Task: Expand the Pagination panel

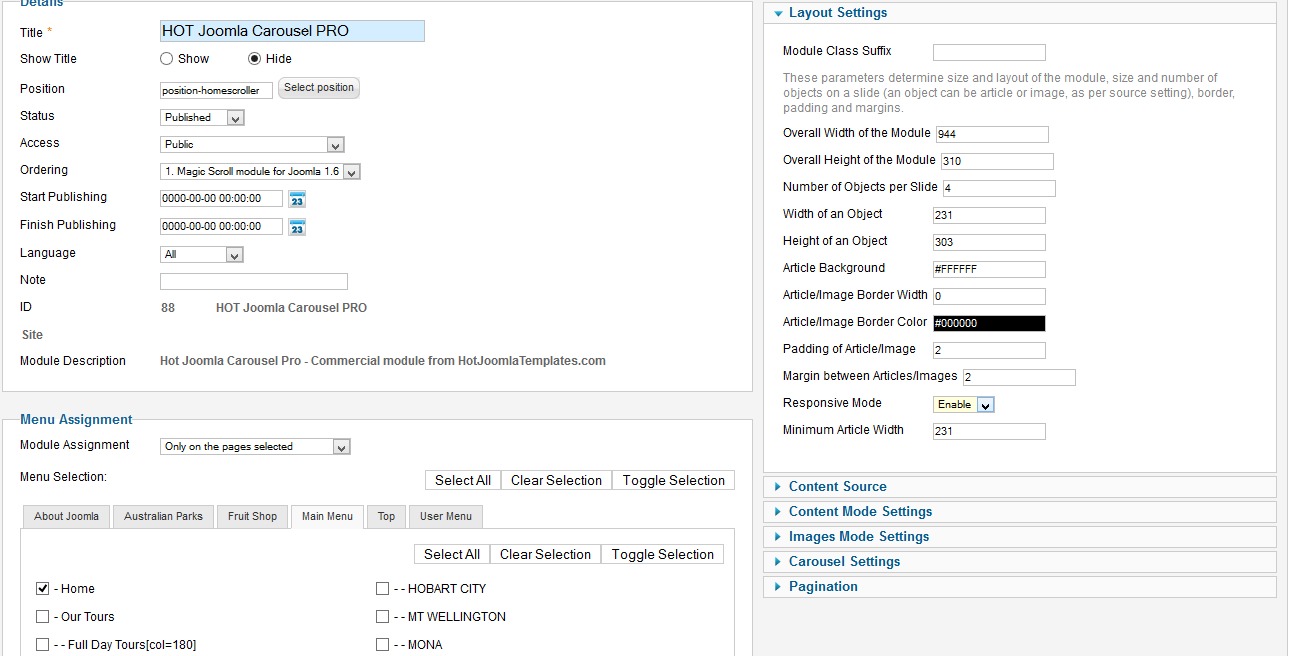Action: (x=1020, y=587)
